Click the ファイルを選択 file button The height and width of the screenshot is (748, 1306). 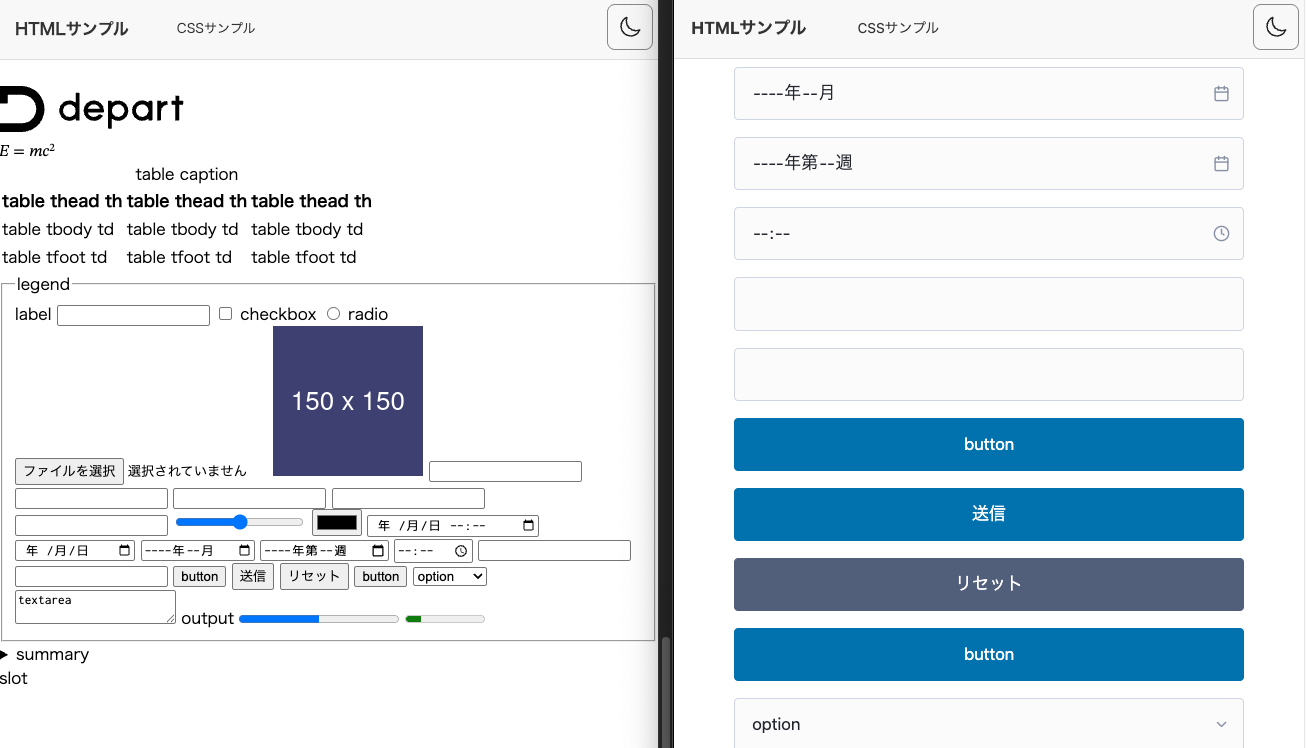(x=69, y=471)
